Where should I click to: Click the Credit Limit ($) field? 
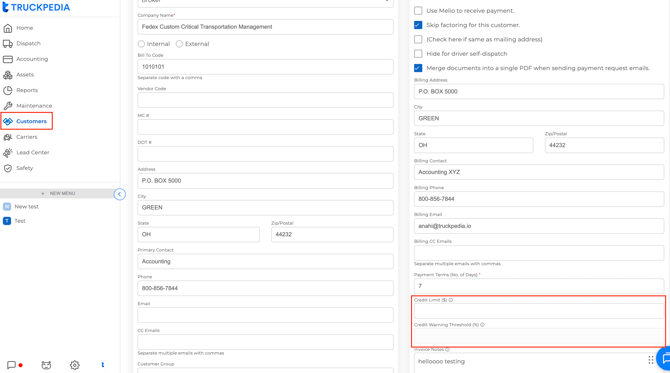539,311
